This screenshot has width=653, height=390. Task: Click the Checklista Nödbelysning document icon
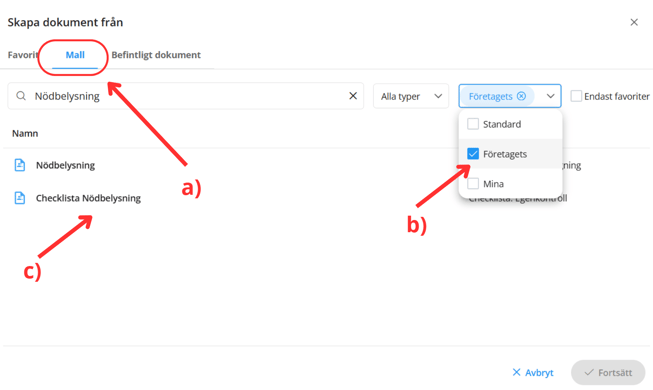(x=20, y=198)
